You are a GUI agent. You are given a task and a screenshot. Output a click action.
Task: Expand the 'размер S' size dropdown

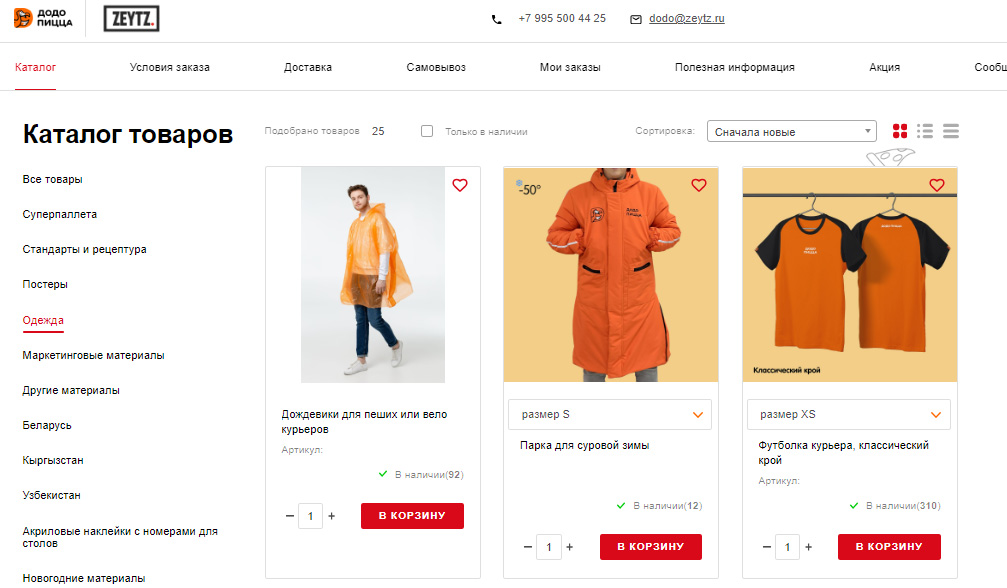(x=609, y=414)
